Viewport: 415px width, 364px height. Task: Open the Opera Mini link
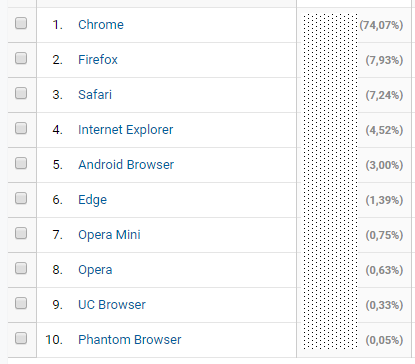[109, 235]
